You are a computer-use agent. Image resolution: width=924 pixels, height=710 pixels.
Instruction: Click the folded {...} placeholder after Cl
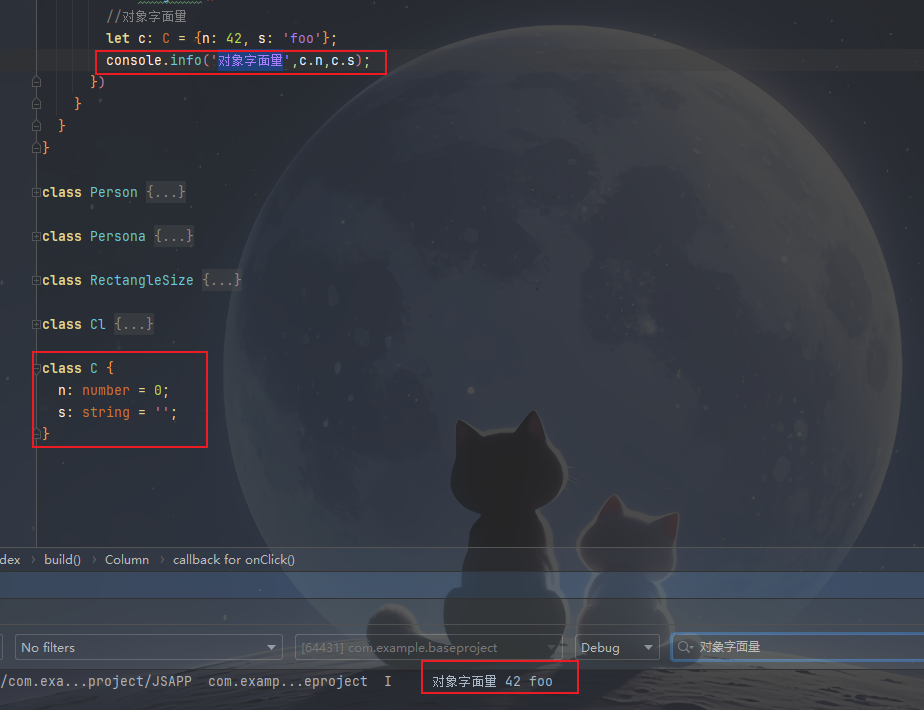(x=134, y=324)
